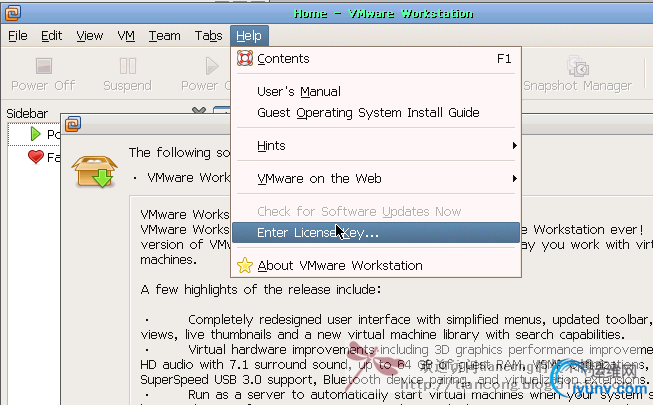Select the red heart Favorites item

[36, 157]
